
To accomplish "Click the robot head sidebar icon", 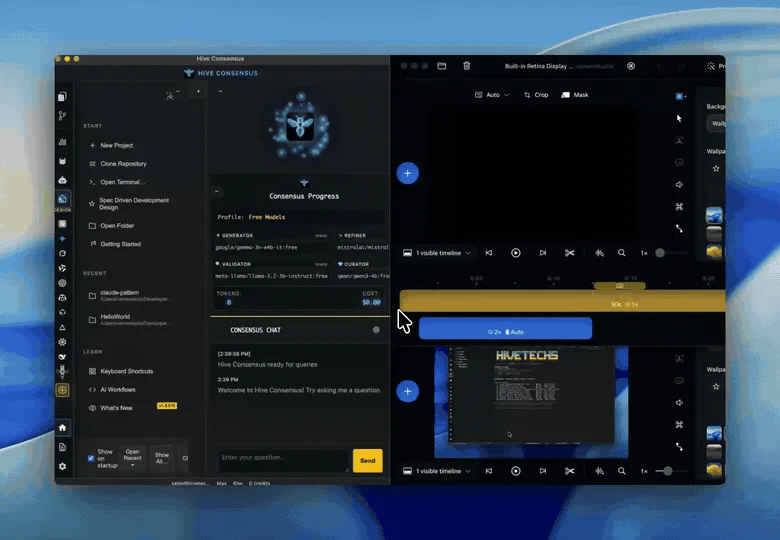I will pos(62,180).
